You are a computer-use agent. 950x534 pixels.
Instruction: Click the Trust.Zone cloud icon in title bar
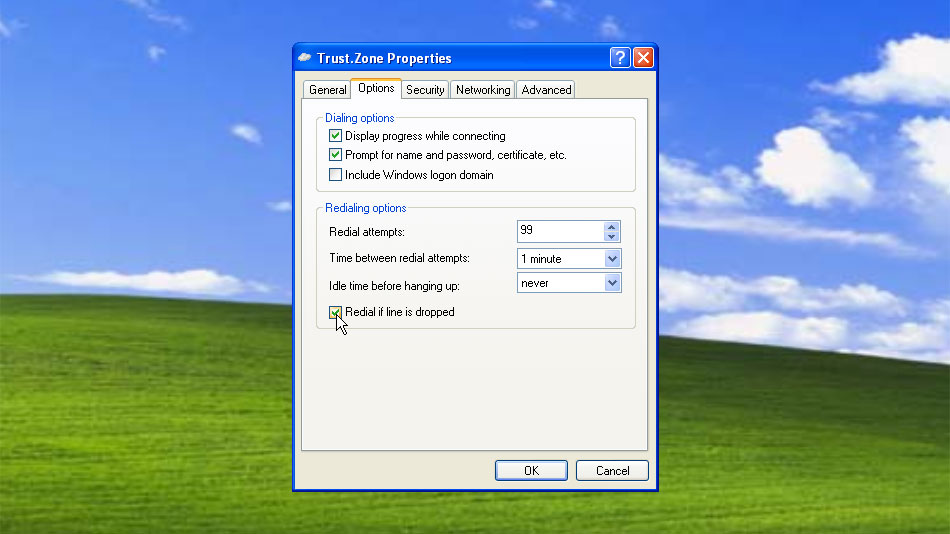(305, 58)
